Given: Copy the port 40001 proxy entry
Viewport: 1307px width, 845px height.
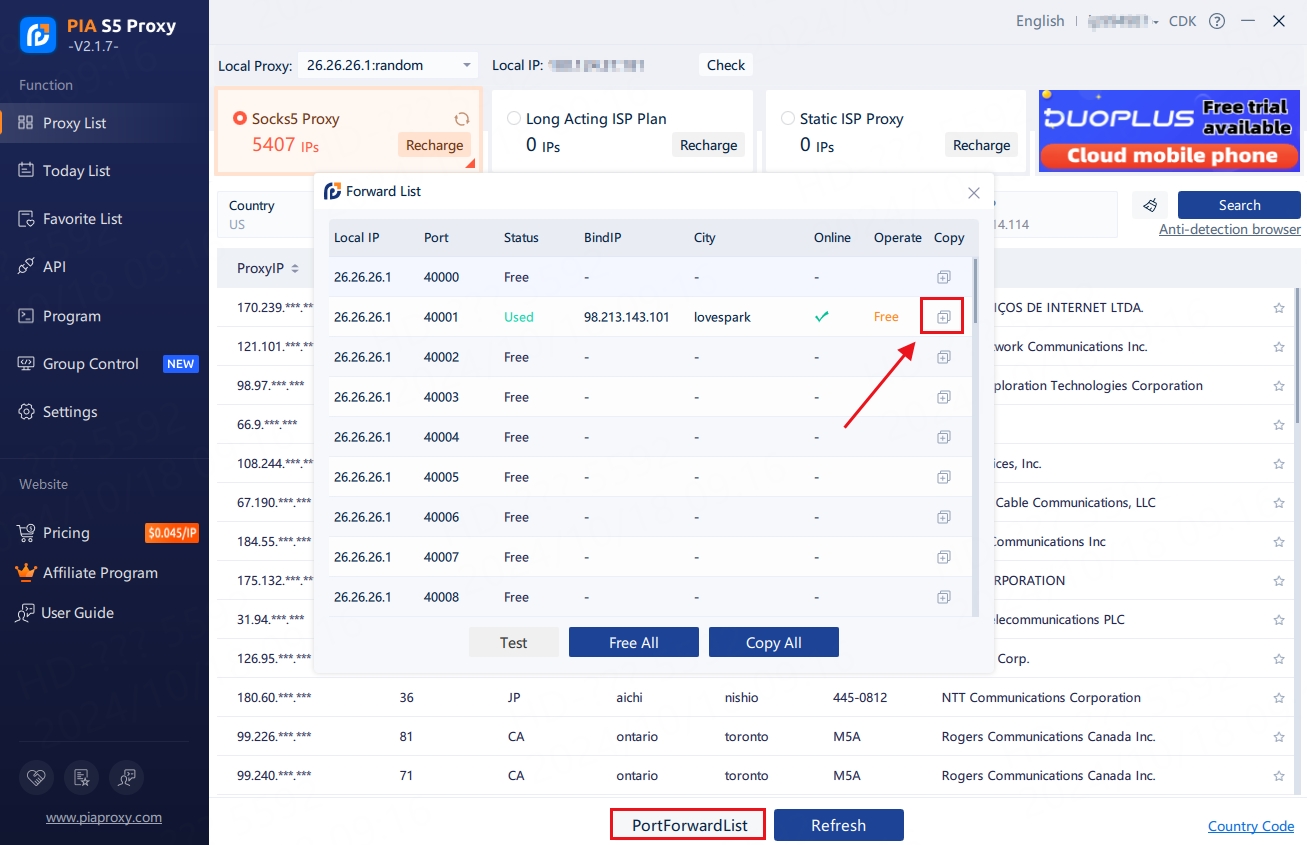Looking at the screenshot, I should [x=942, y=317].
